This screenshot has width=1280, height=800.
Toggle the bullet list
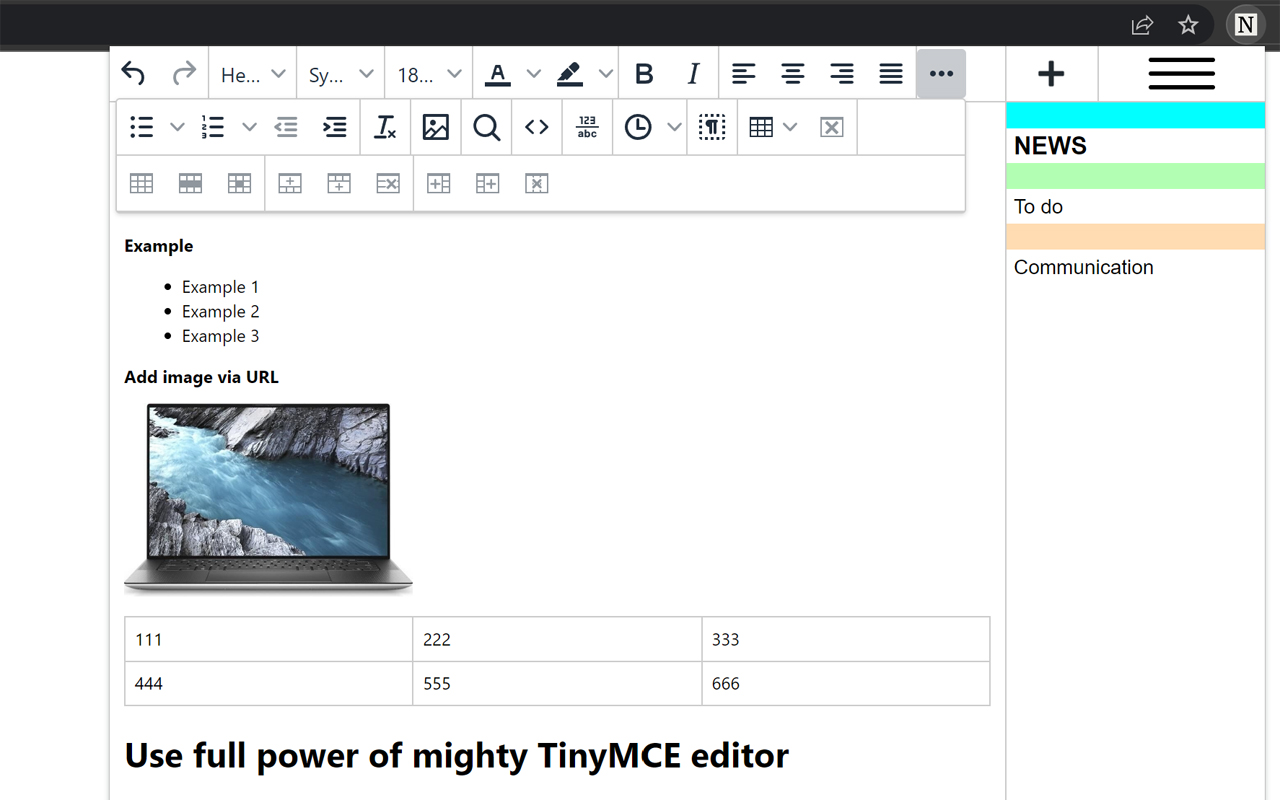tap(142, 127)
